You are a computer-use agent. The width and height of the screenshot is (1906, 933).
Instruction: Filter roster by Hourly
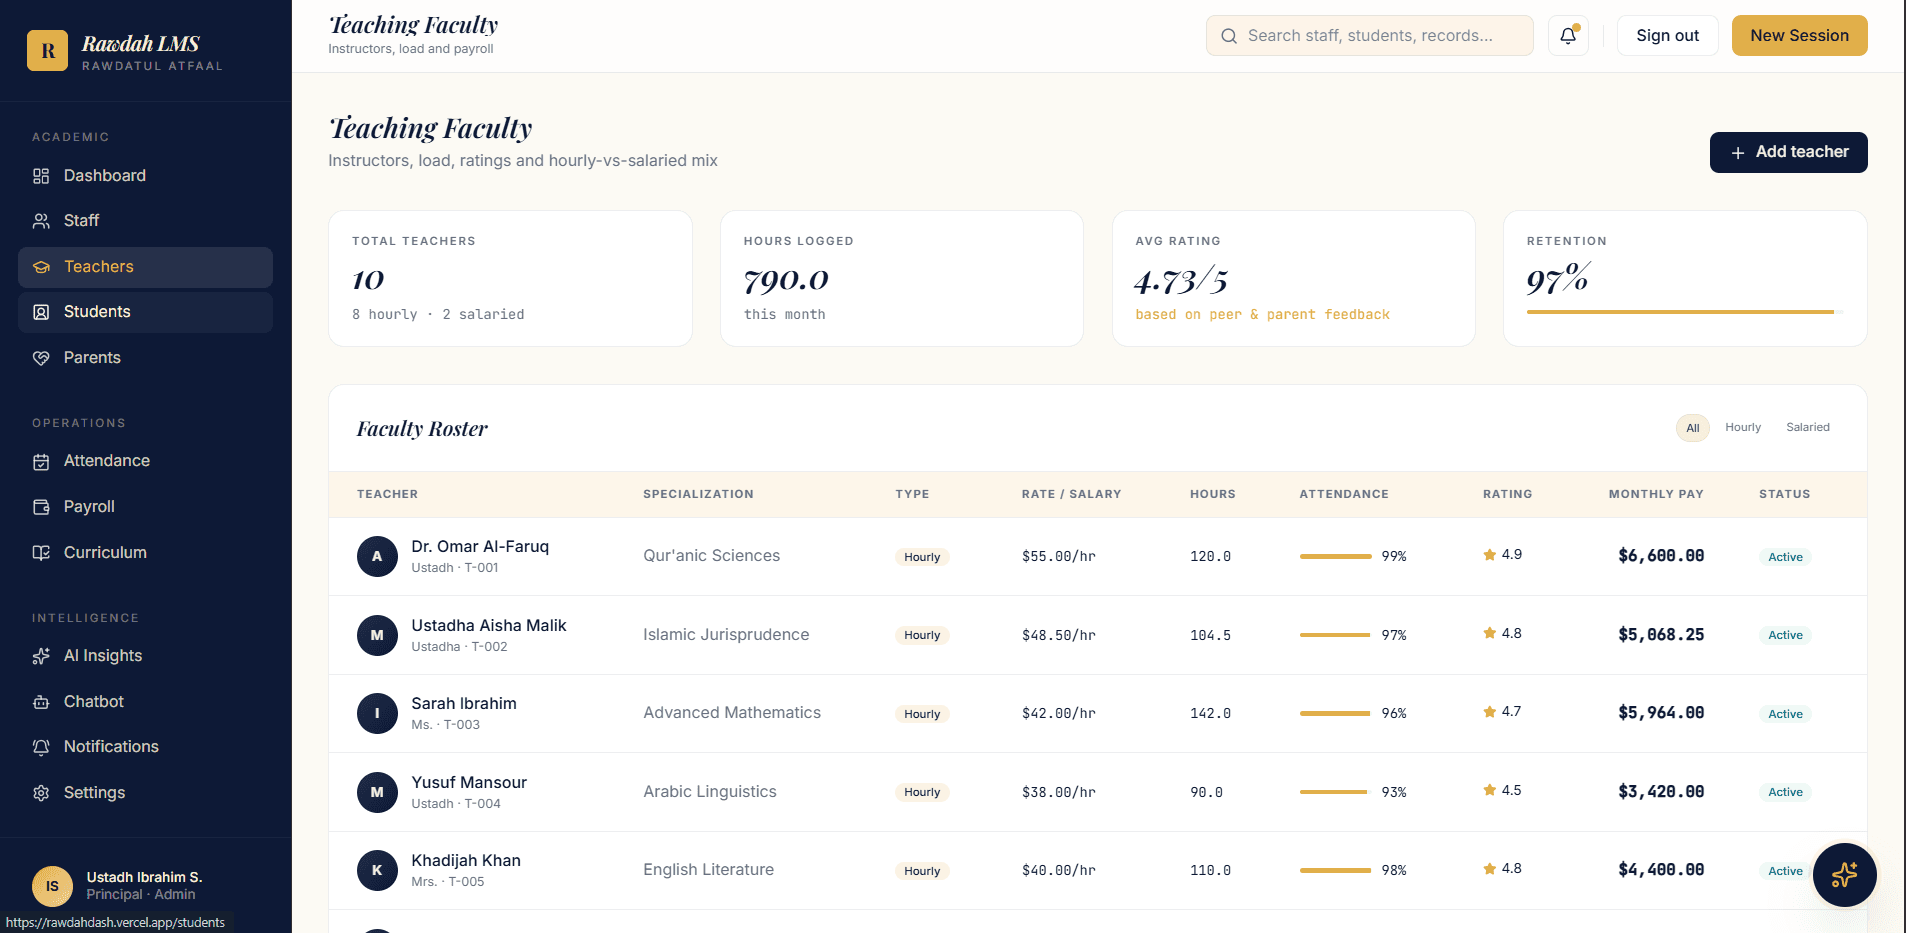(1743, 427)
